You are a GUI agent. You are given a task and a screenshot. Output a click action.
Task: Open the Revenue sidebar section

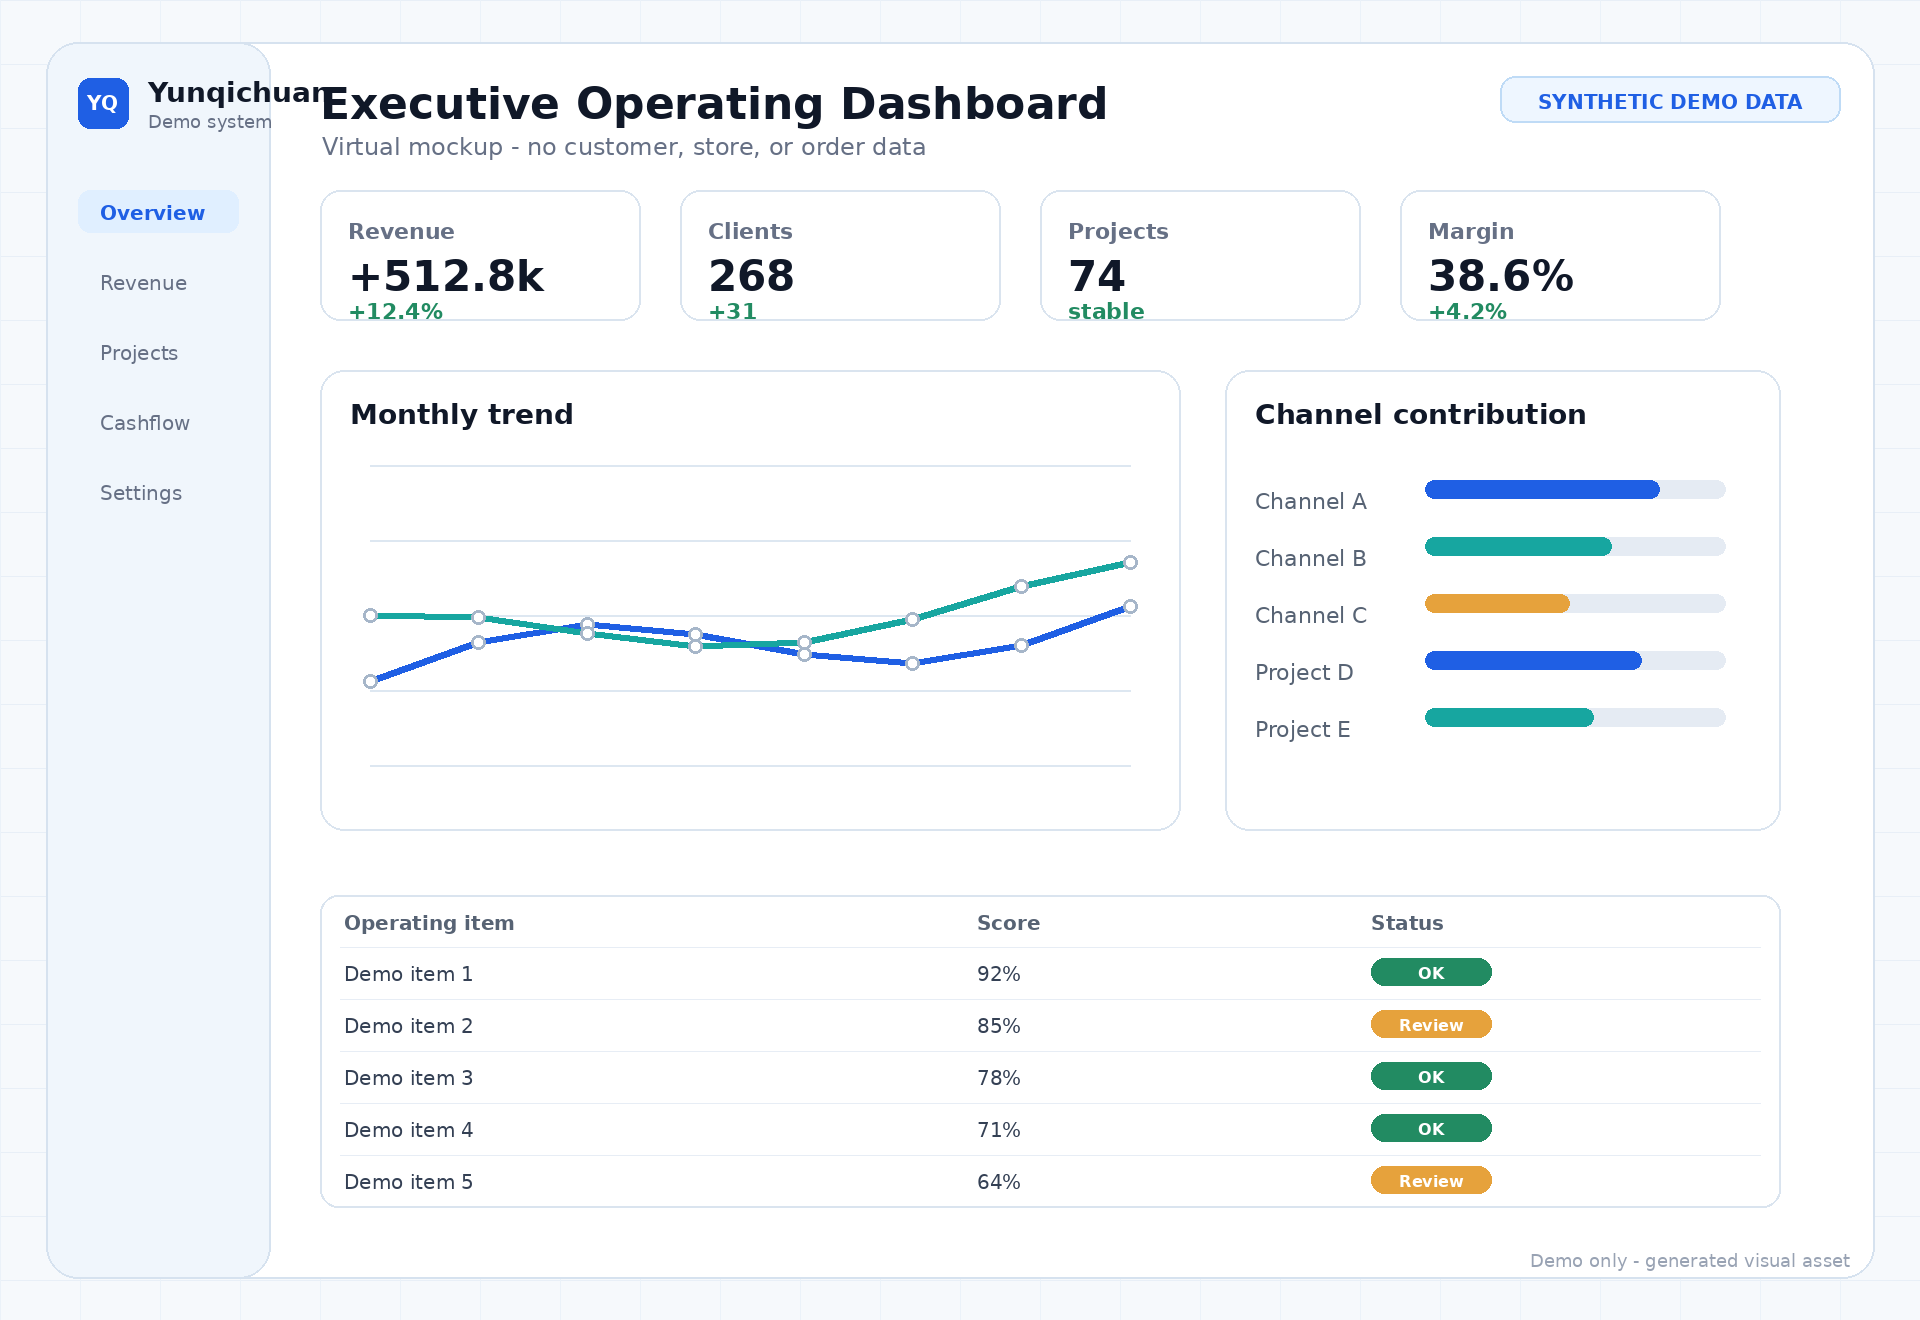click(x=143, y=283)
